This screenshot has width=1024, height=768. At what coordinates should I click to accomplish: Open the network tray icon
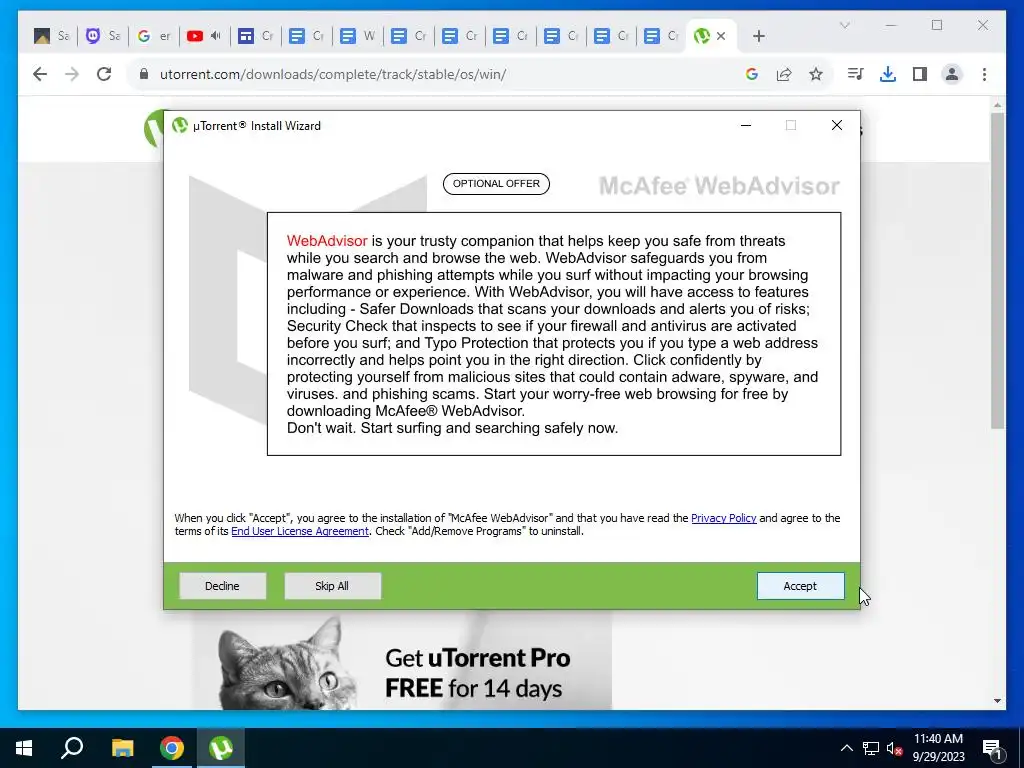pyautogui.click(x=871, y=748)
